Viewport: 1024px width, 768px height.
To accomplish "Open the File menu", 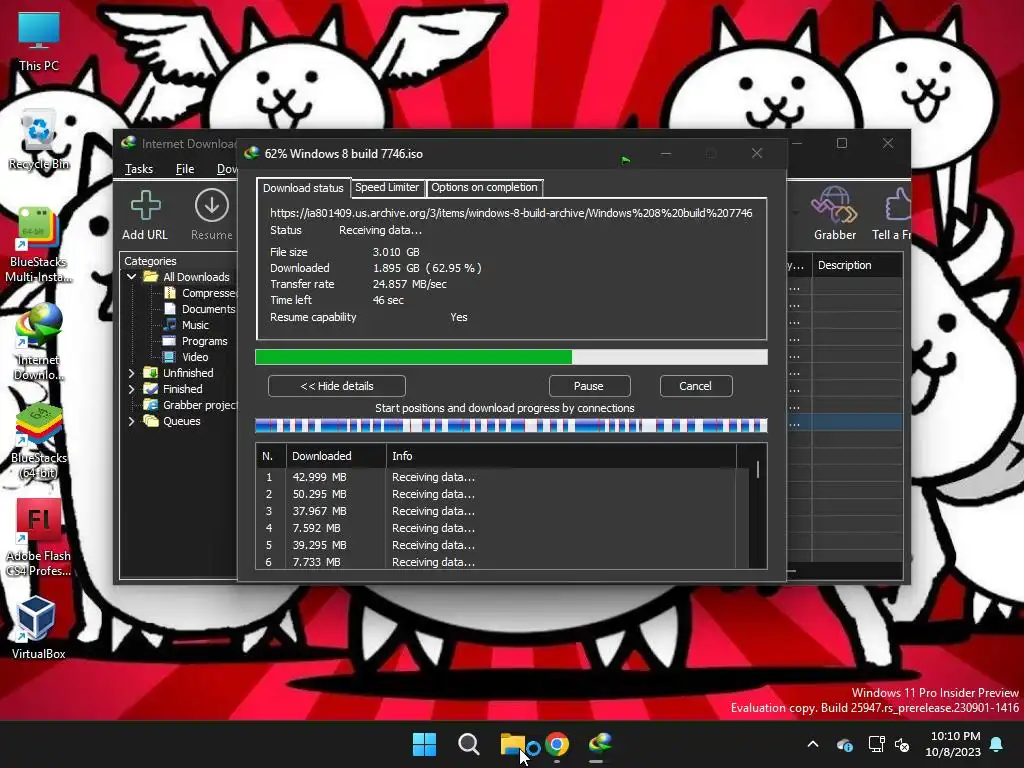I will coord(185,168).
